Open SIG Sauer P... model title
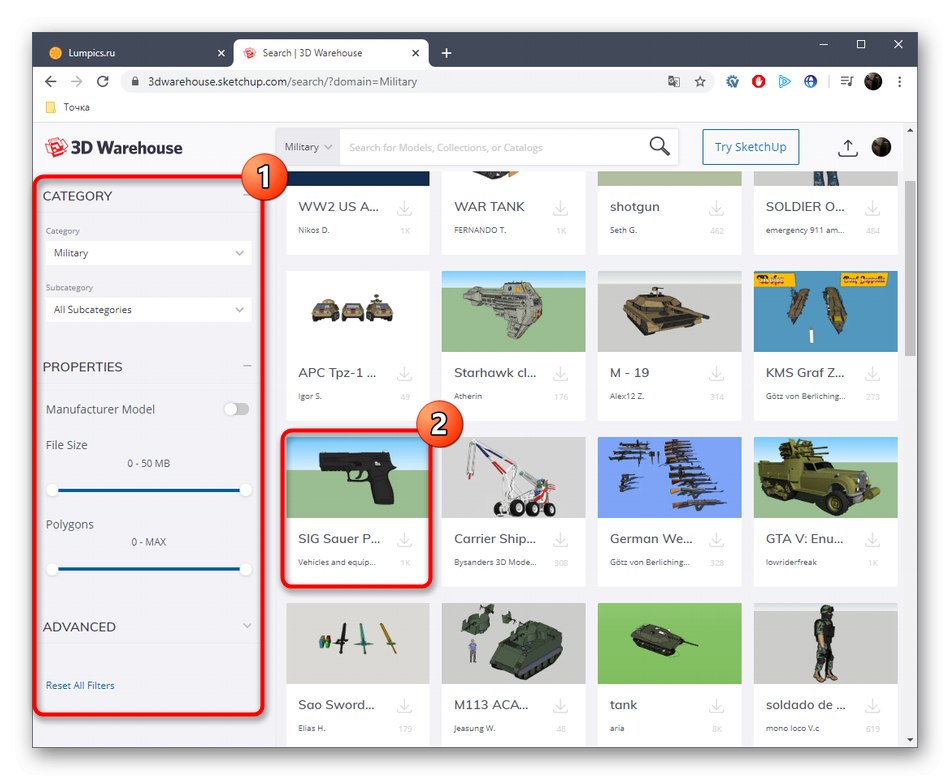 pyautogui.click(x=339, y=539)
